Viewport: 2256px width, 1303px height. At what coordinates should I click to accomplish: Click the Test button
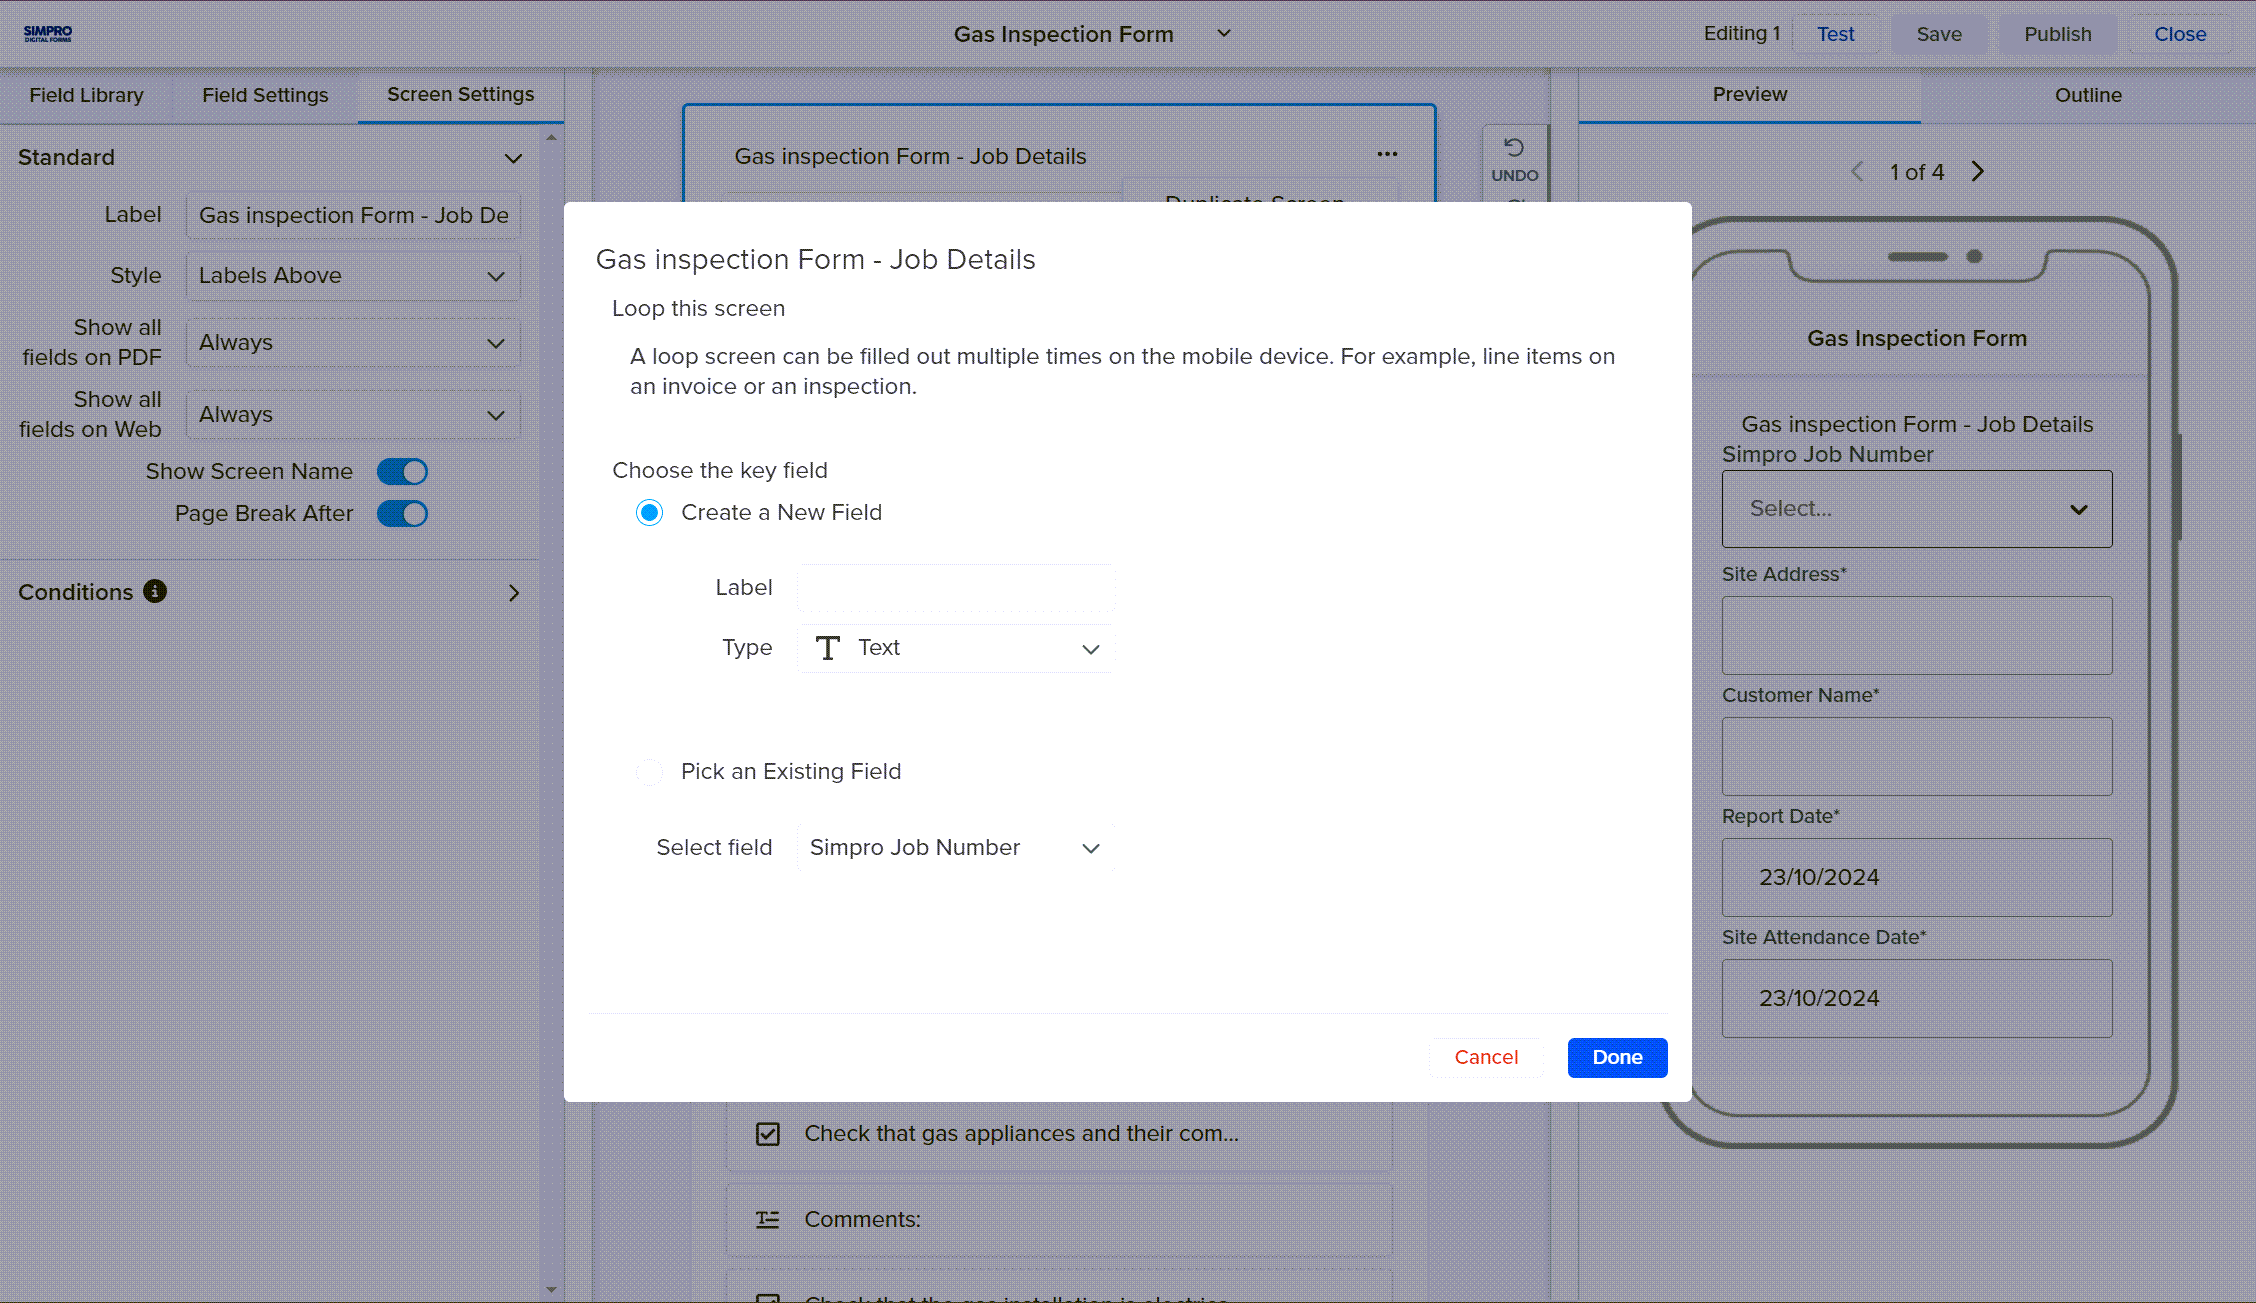click(1835, 34)
